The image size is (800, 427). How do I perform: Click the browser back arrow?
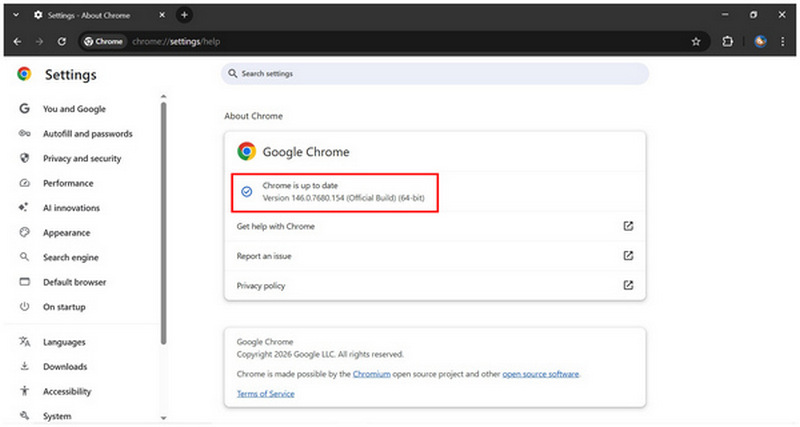[17, 42]
